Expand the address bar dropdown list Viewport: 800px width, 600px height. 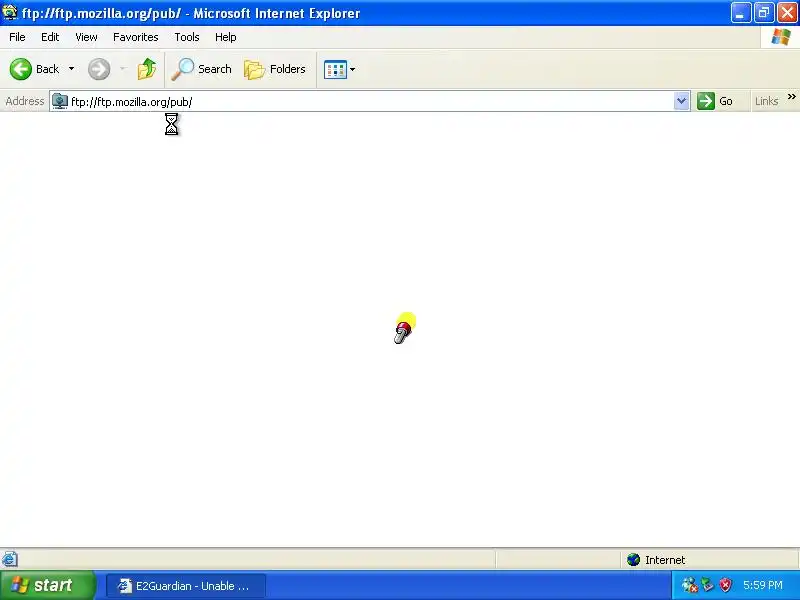(681, 101)
